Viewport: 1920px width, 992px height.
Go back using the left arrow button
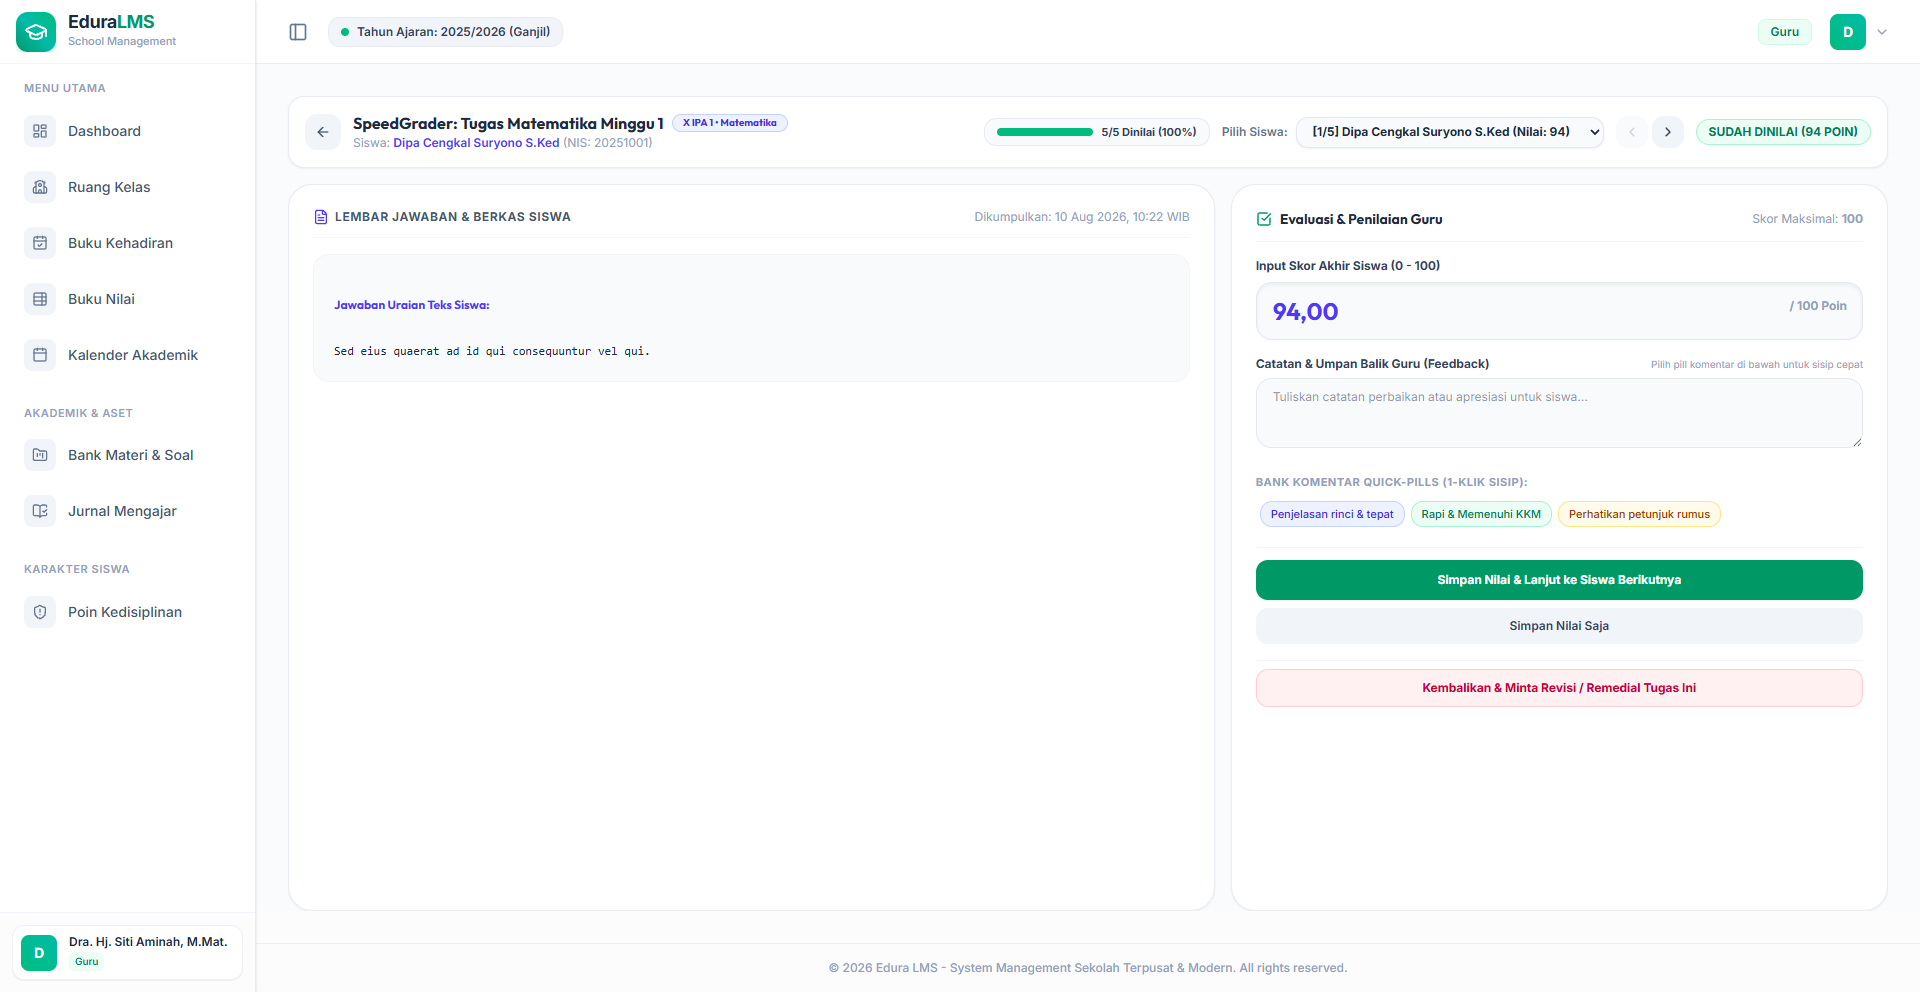(323, 132)
